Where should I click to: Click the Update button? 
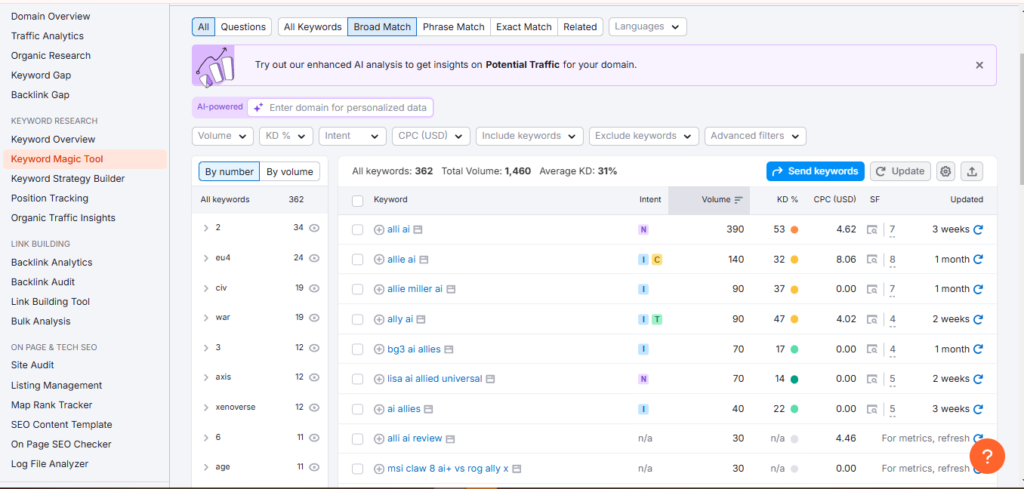pyautogui.click(x=901, y=171)
